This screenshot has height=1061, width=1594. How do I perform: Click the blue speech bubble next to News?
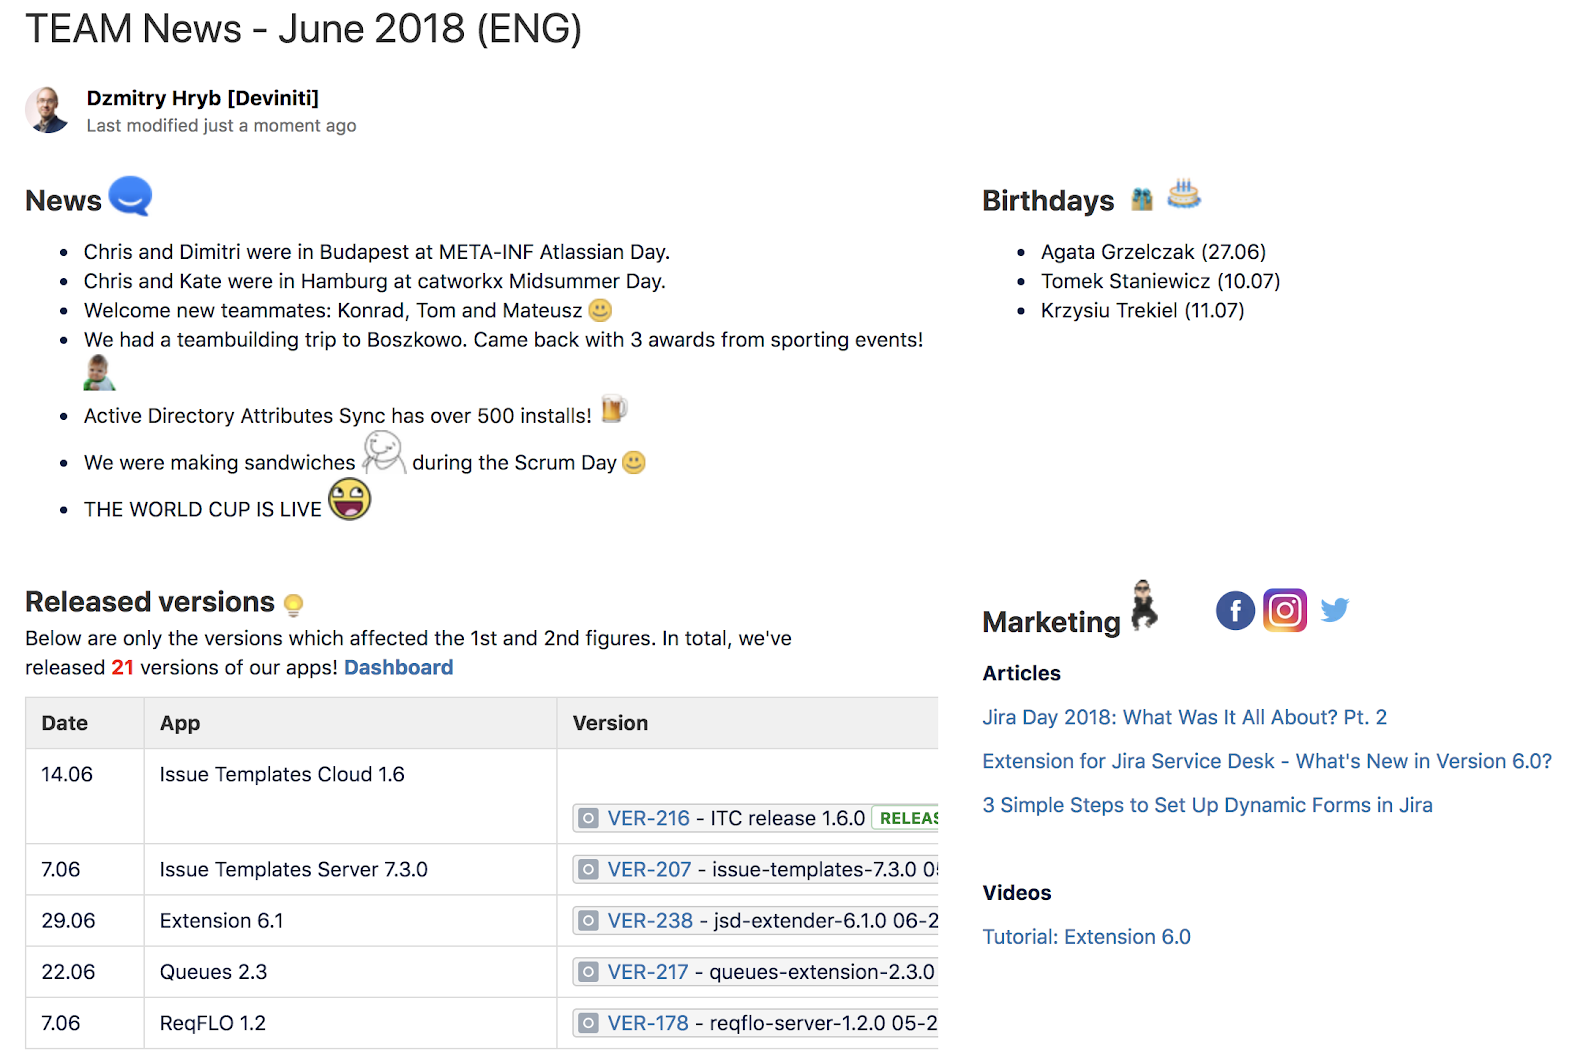pos(130,195)
